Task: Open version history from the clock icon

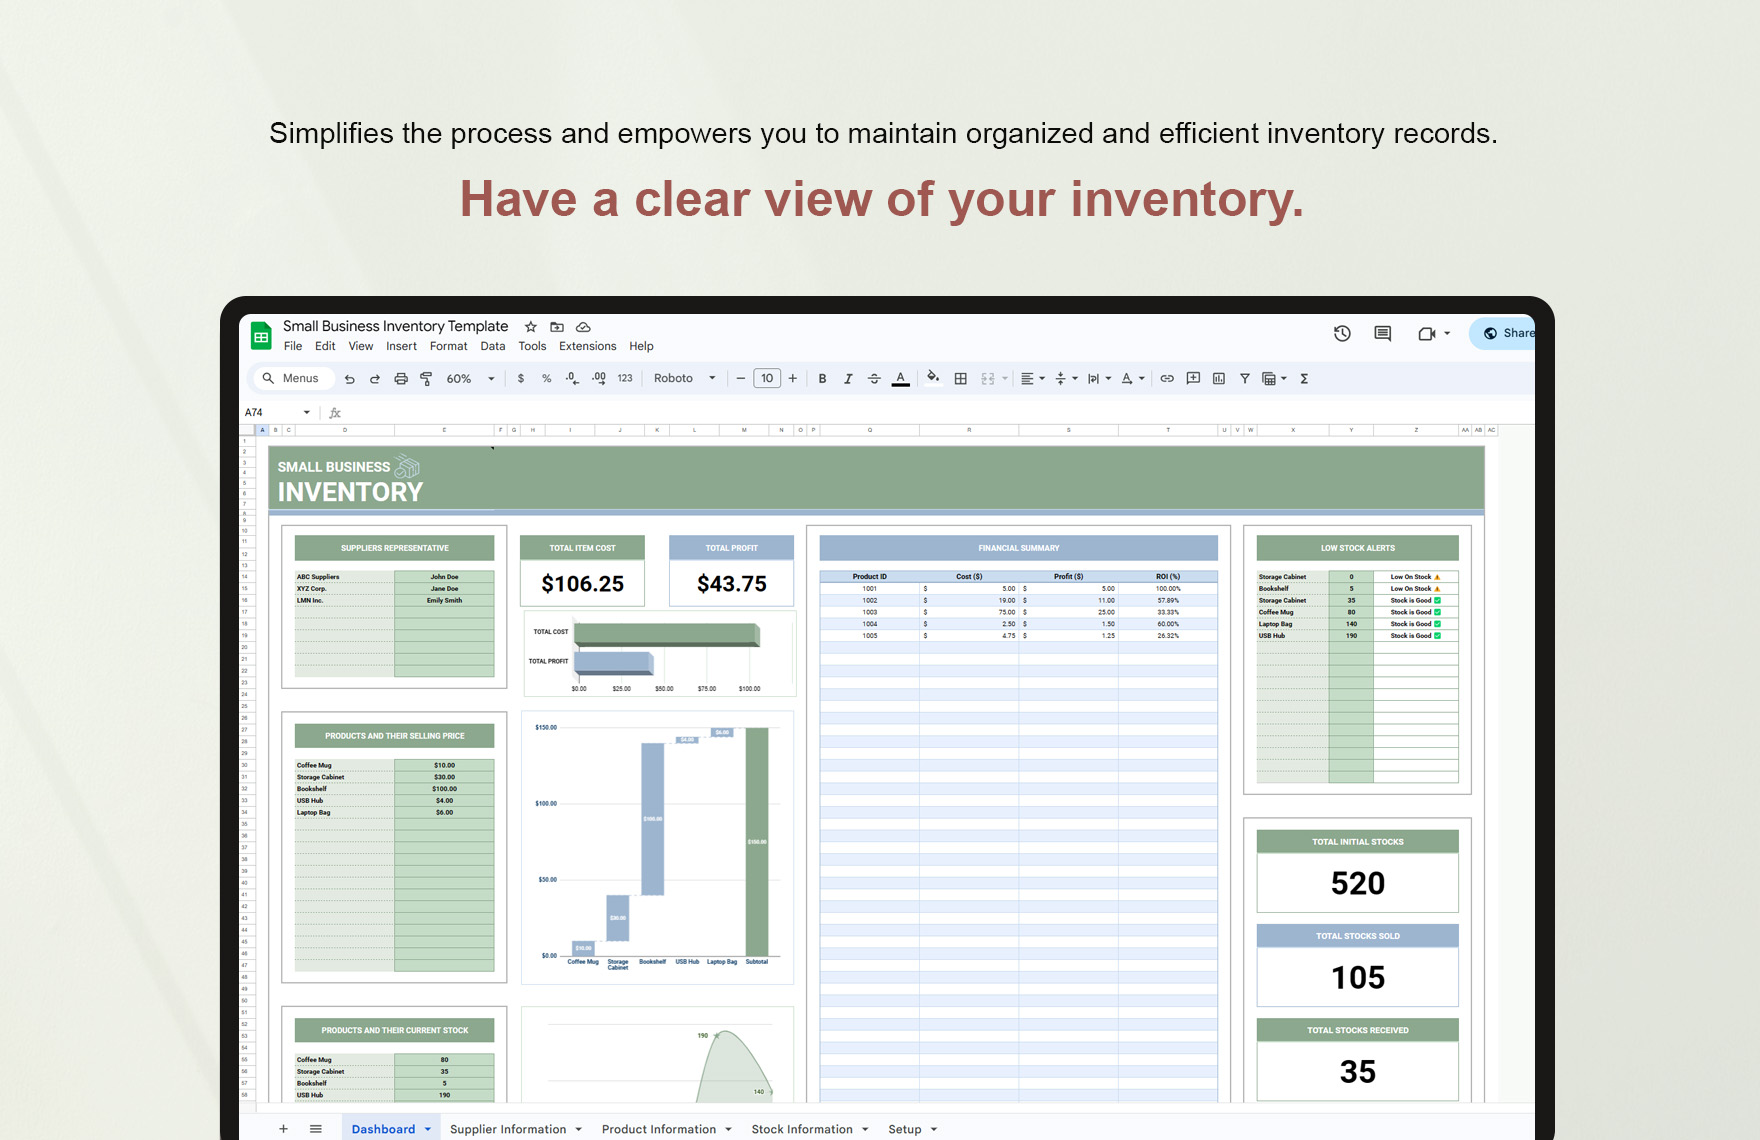Action: point(1341,333)
